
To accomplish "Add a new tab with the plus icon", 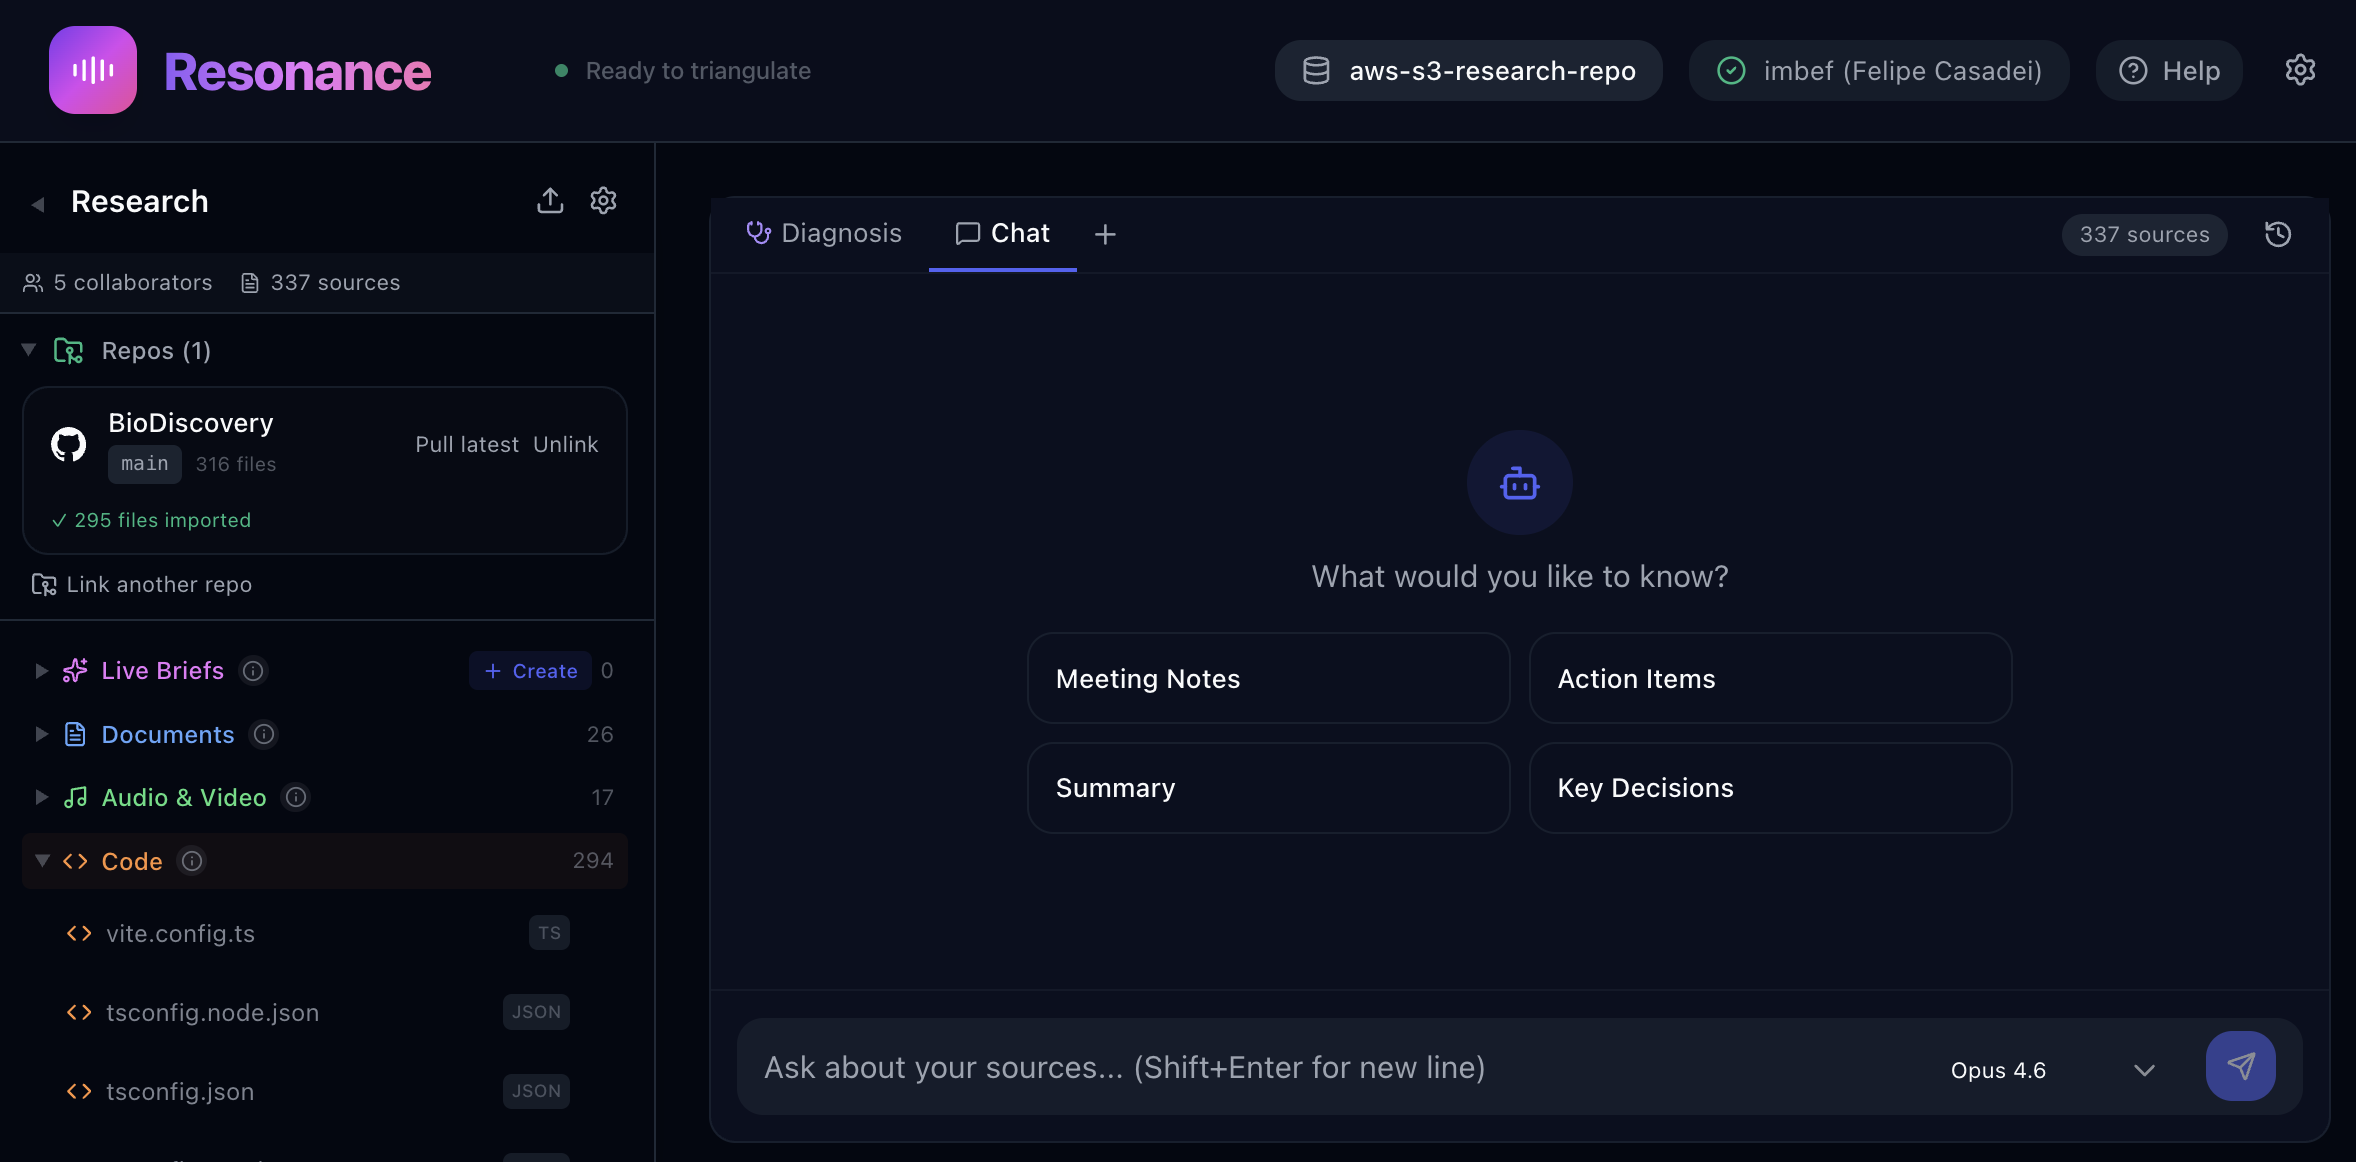I will tap(1105, 234).
